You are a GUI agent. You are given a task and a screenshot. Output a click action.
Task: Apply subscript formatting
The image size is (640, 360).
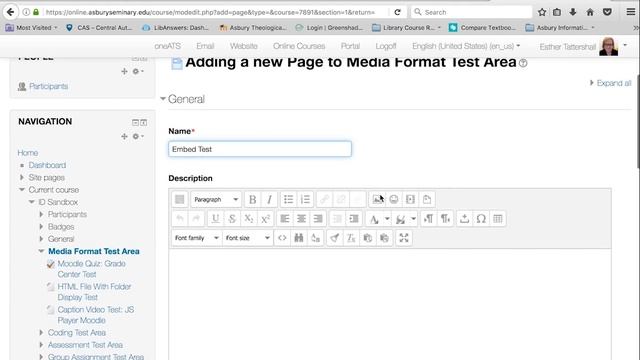coord(249,218)
